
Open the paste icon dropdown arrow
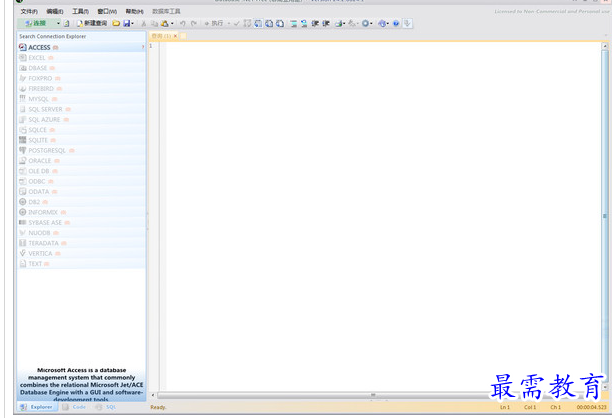tap(172, 23)
